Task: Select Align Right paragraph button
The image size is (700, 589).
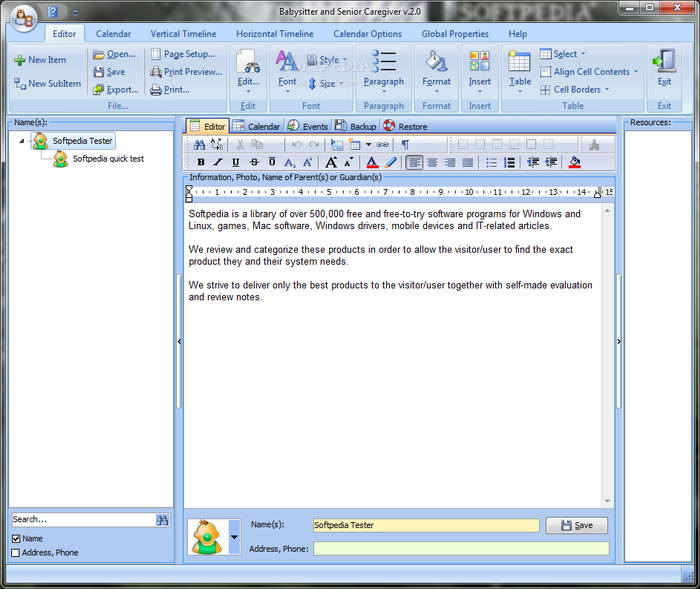Action: coord(450,163)
